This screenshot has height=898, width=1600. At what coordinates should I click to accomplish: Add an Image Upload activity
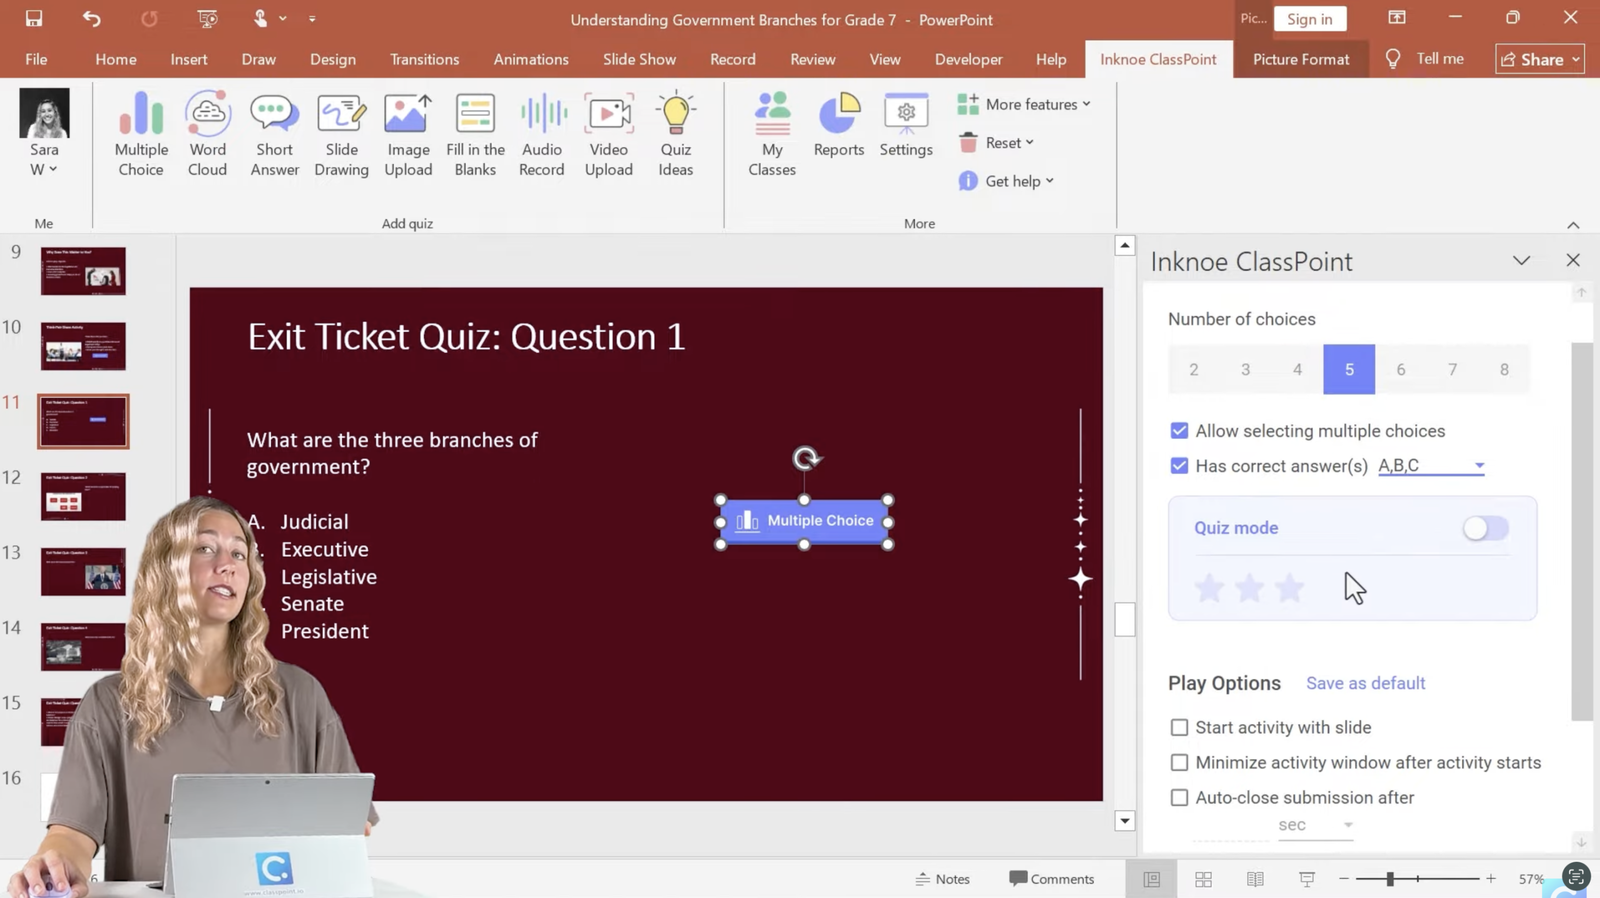click(x=408, y=134)
